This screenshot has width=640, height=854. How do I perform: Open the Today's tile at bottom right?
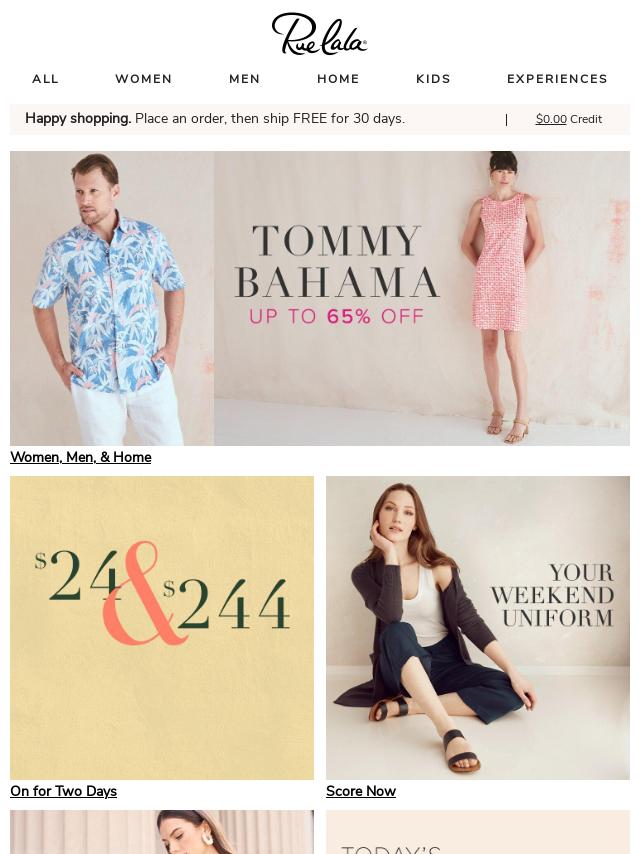(x=478, y=832)
